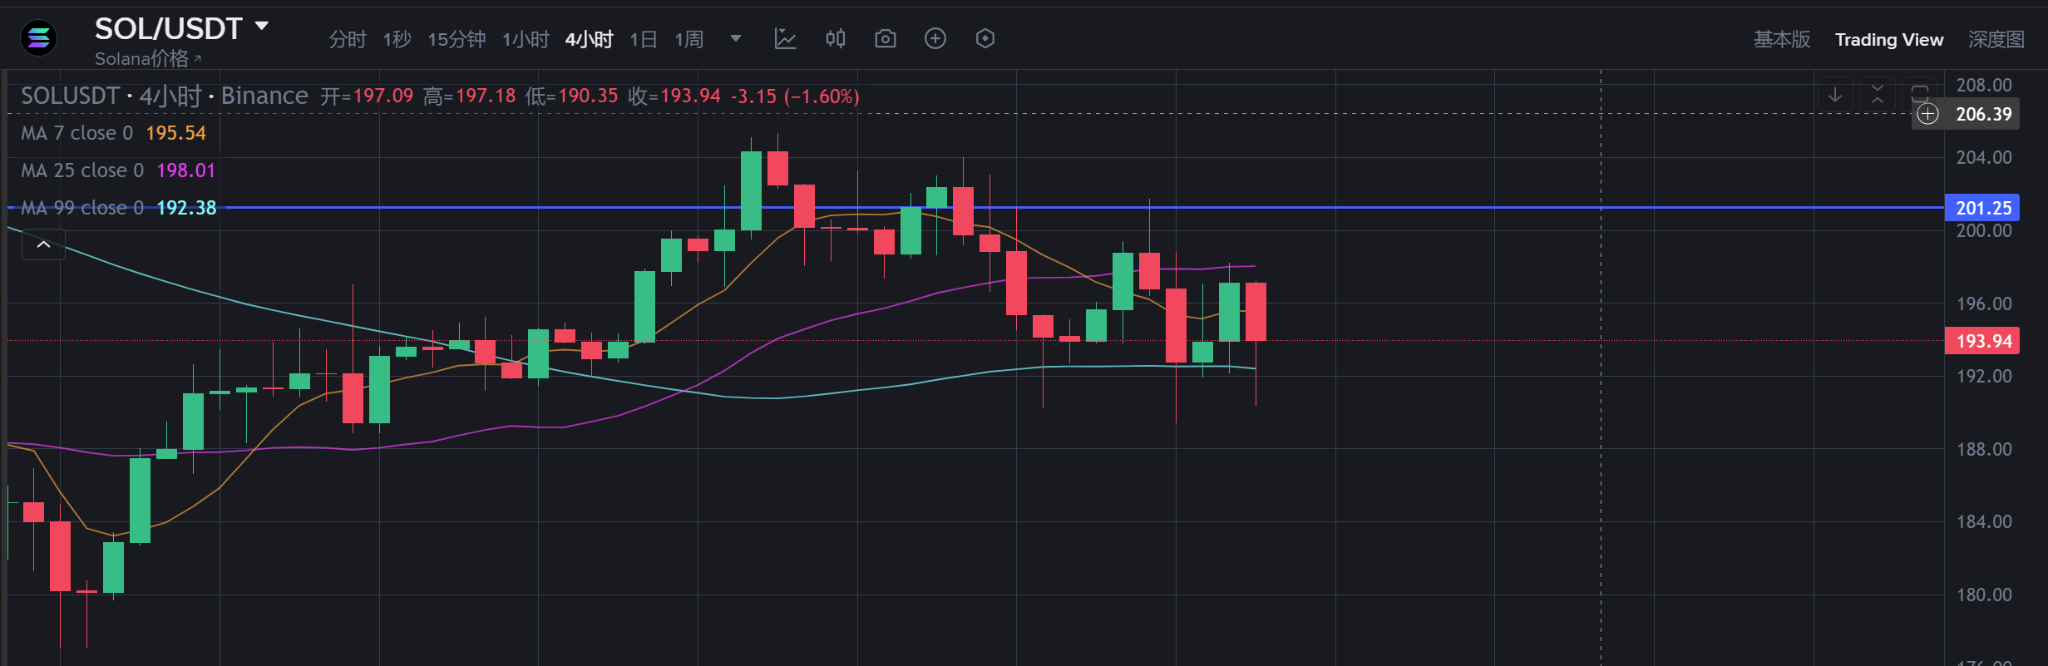Open the Solana价格 link
This screenshot has height=666, width=2048.
pyautogui.click(x=147, y=59)
